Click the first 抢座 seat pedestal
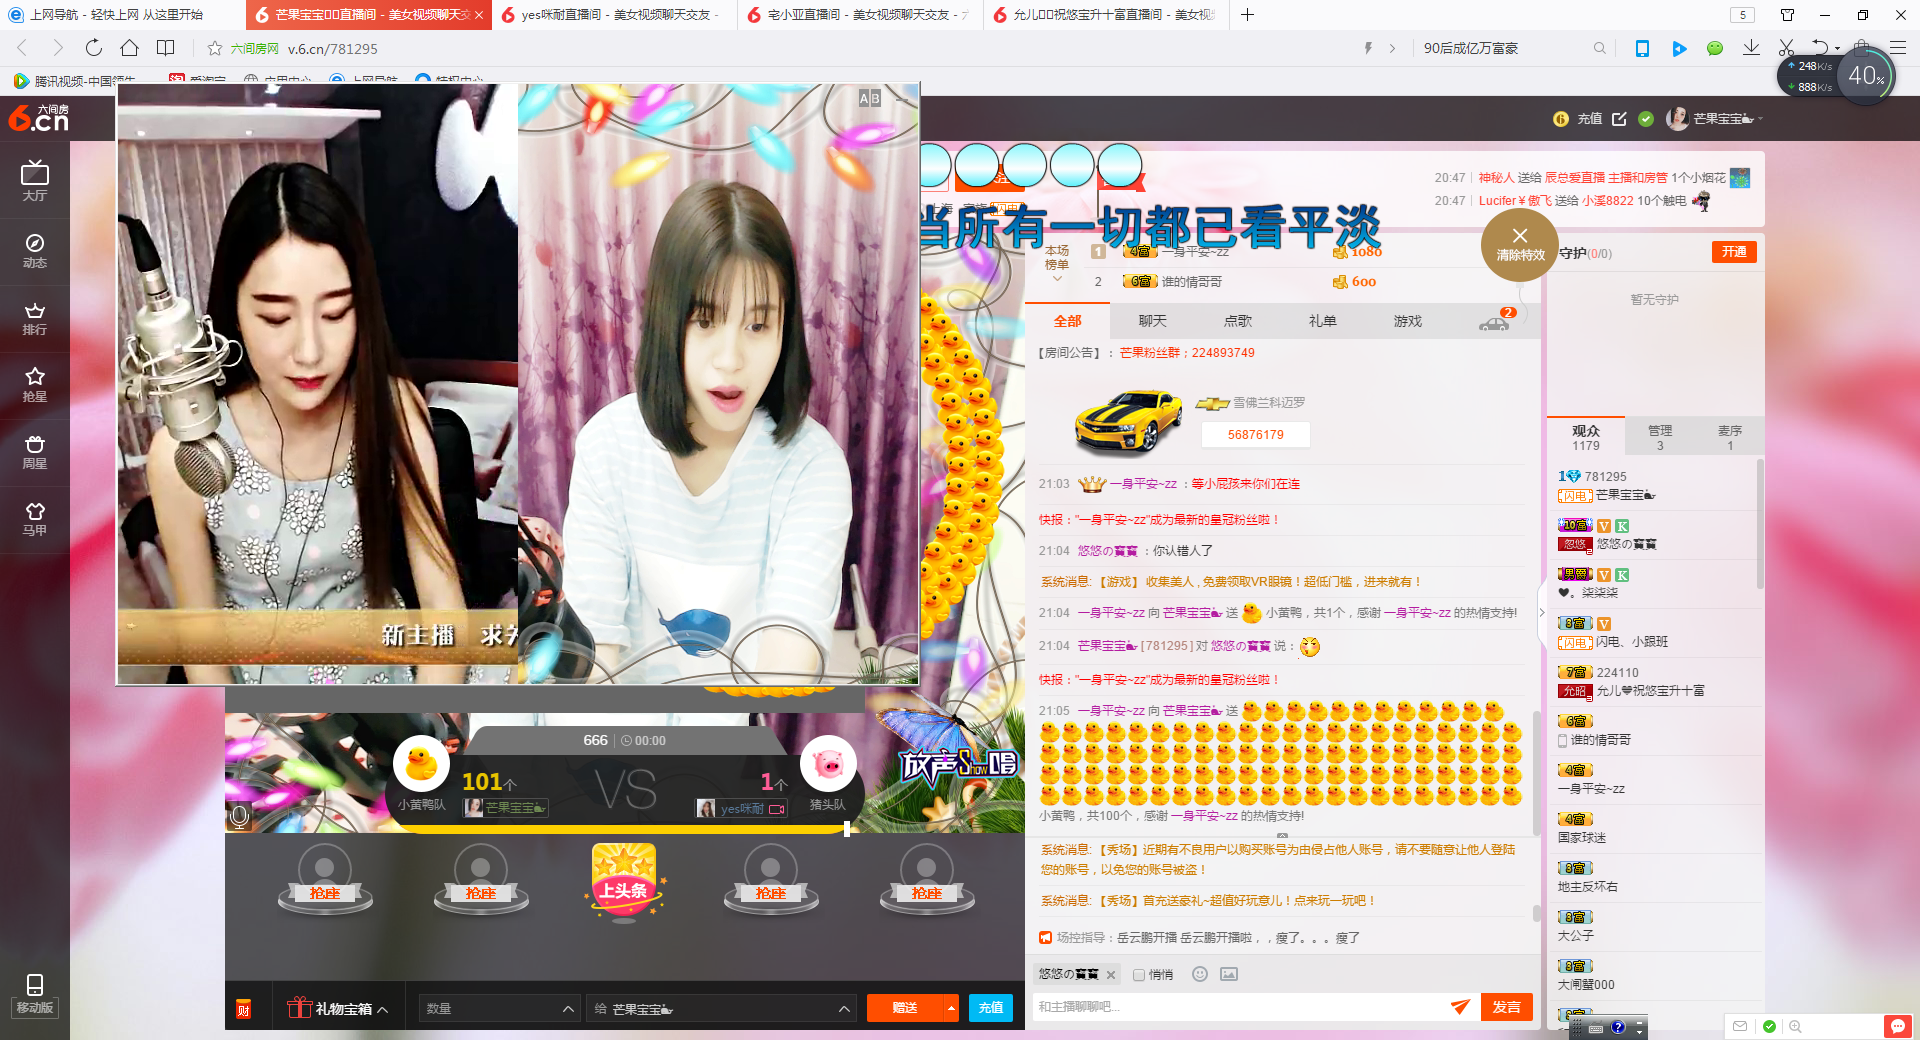1920x1040 pixels. (325, 879)
